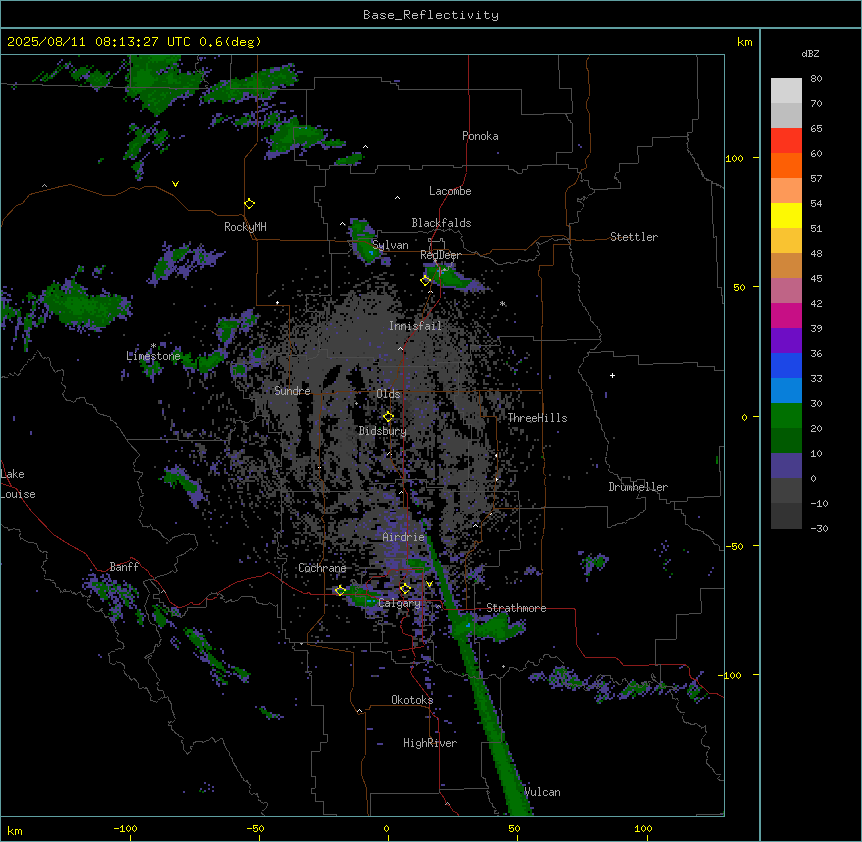
Task: Click the white asterisk above the Limestone label
Action: 153,346
